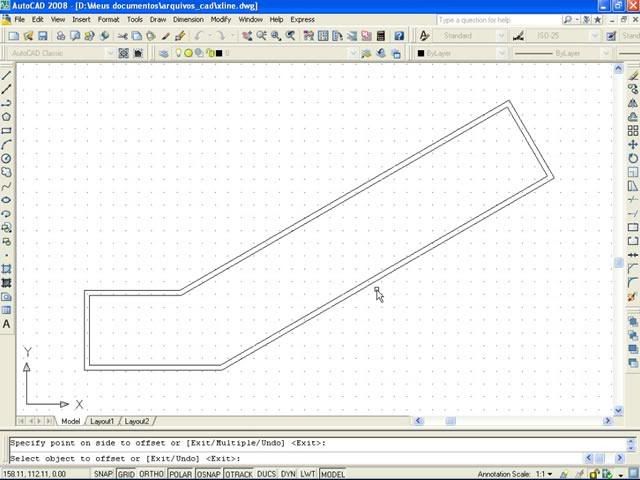Viewport: 640px width, 480px height.
Task: Click the Help question mark icon
Action: (x=399, y=36)
